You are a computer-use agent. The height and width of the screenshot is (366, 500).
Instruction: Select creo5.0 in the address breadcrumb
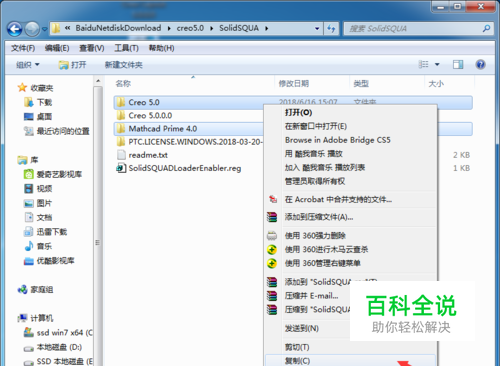coord(190,28)
